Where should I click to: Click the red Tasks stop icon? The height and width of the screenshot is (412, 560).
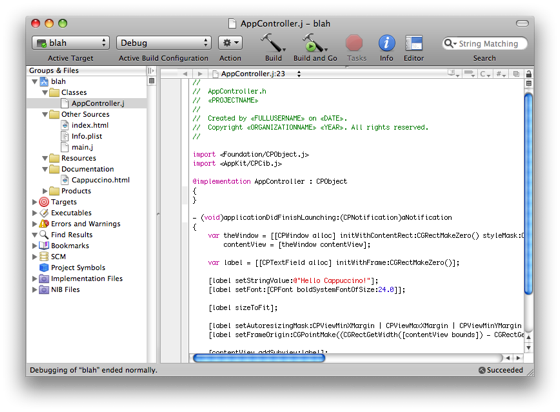(354, 43)
